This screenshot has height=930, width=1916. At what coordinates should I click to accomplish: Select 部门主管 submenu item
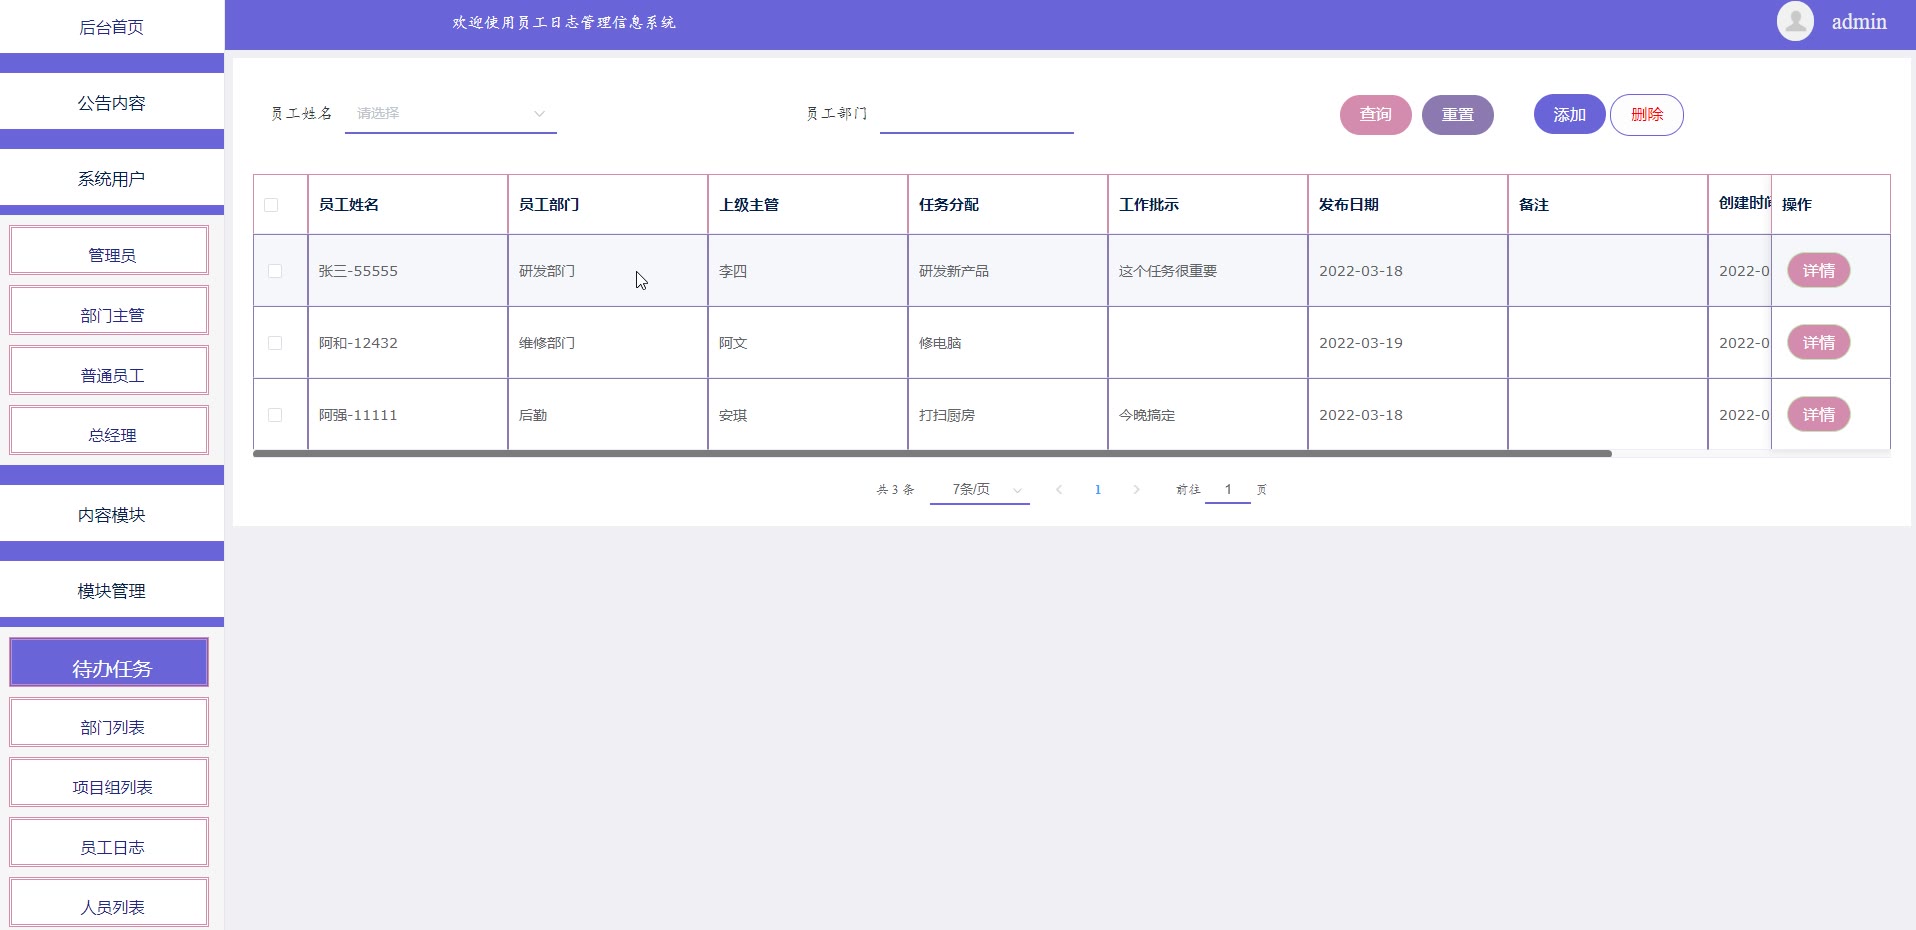coord(109,311)
